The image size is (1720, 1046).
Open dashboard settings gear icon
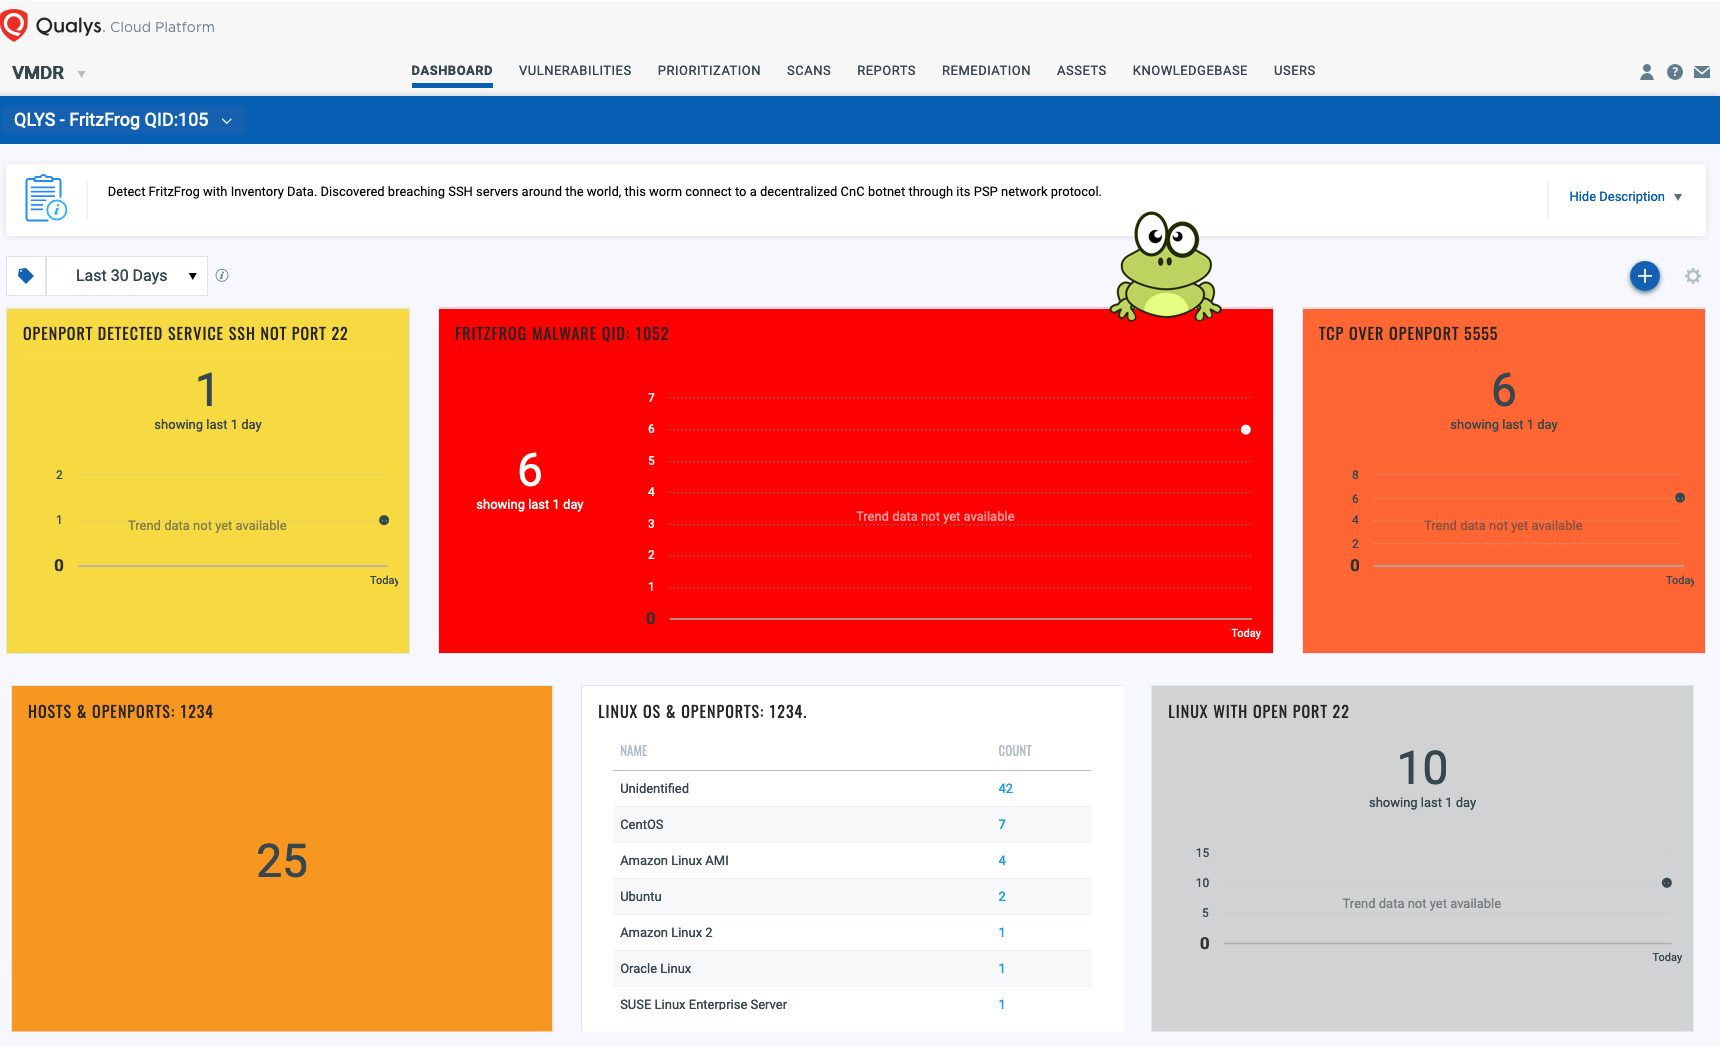click(x=1693, y=276)
